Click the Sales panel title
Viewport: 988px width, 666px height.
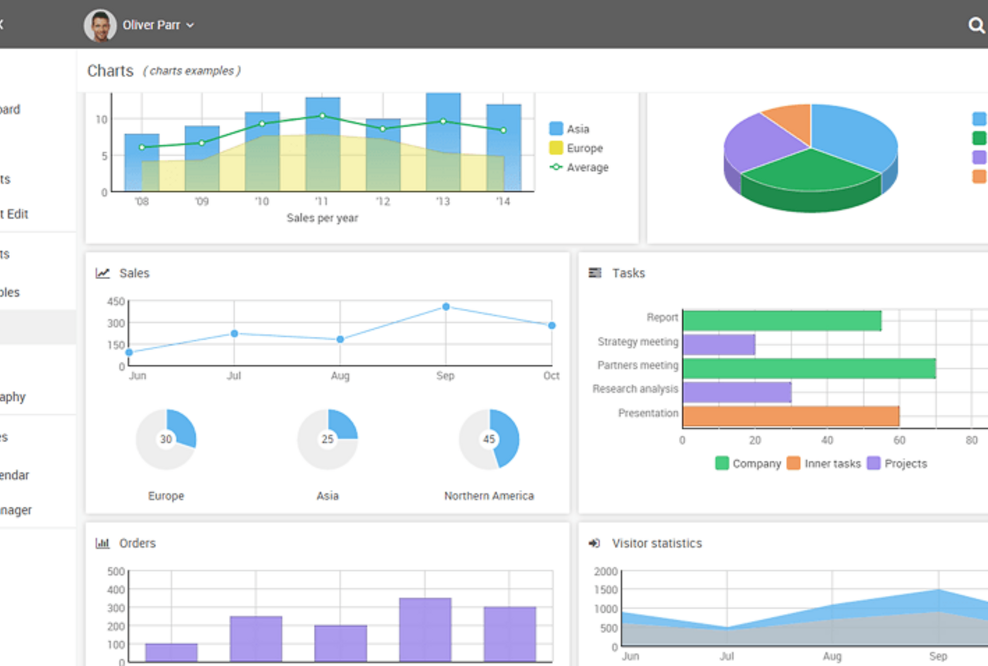tap(135, 272)
